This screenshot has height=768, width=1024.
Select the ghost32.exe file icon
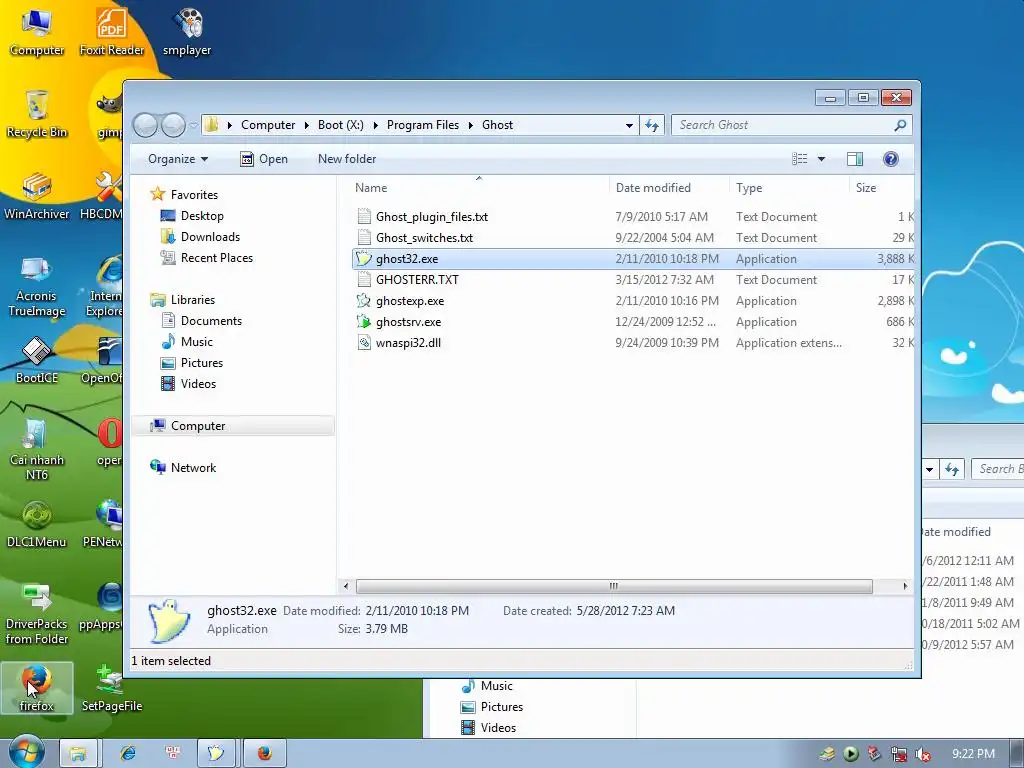pyautogui.click(x=364, y=259)
